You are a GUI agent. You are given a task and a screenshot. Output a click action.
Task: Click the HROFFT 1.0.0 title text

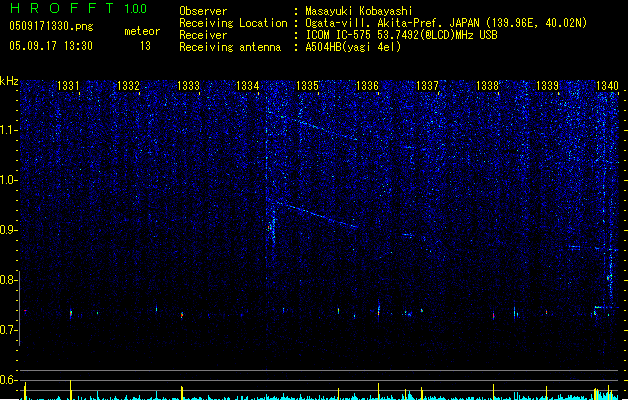(79, 8)
